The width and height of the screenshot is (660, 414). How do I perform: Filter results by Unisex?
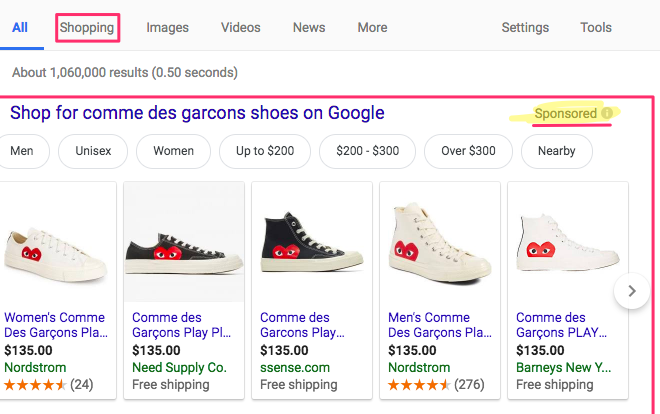(93, 151)
